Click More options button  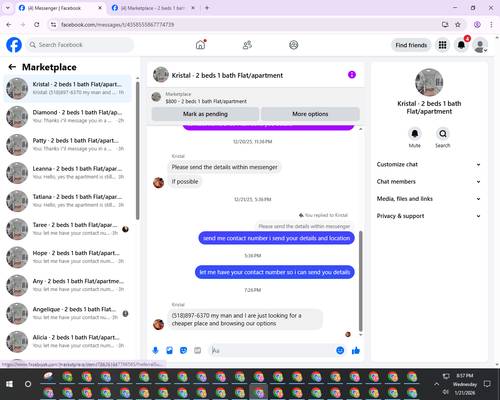coord(310,114)
